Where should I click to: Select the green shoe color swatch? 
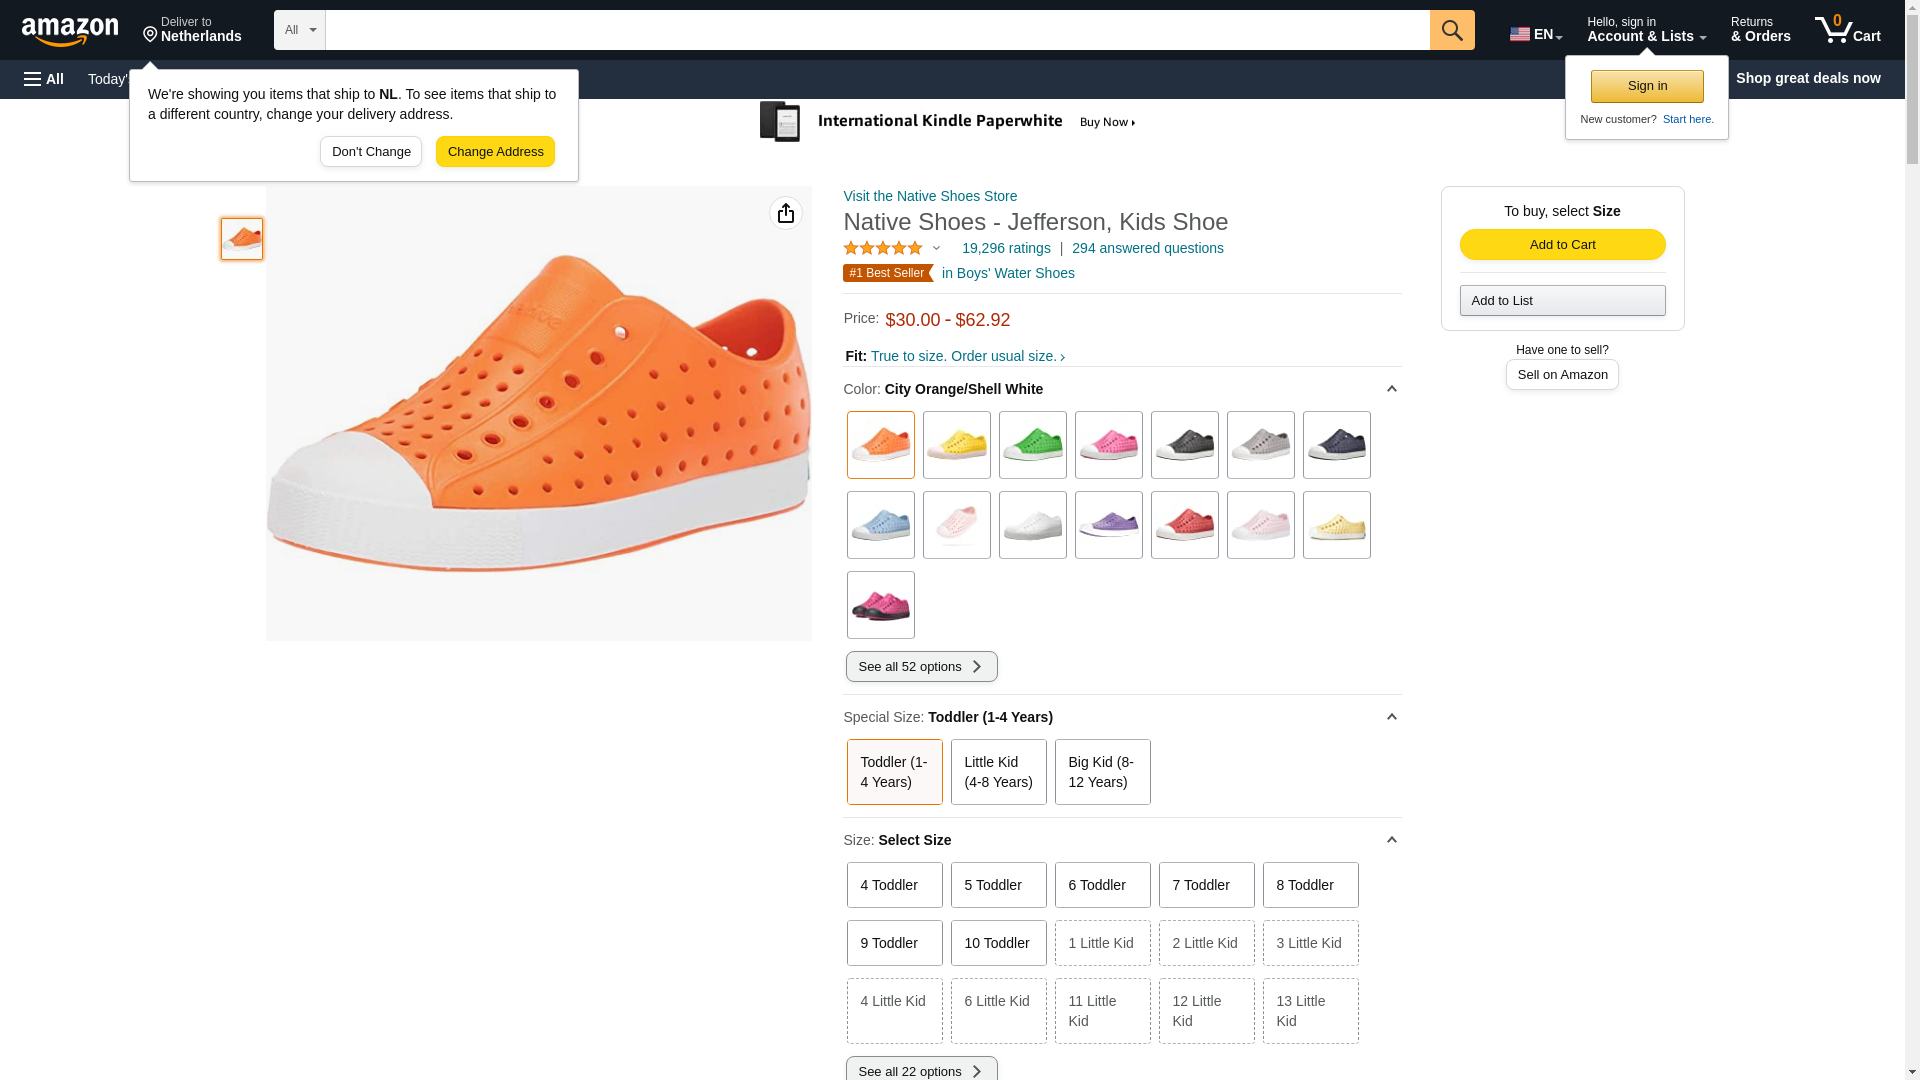(x=1032, y=445)
